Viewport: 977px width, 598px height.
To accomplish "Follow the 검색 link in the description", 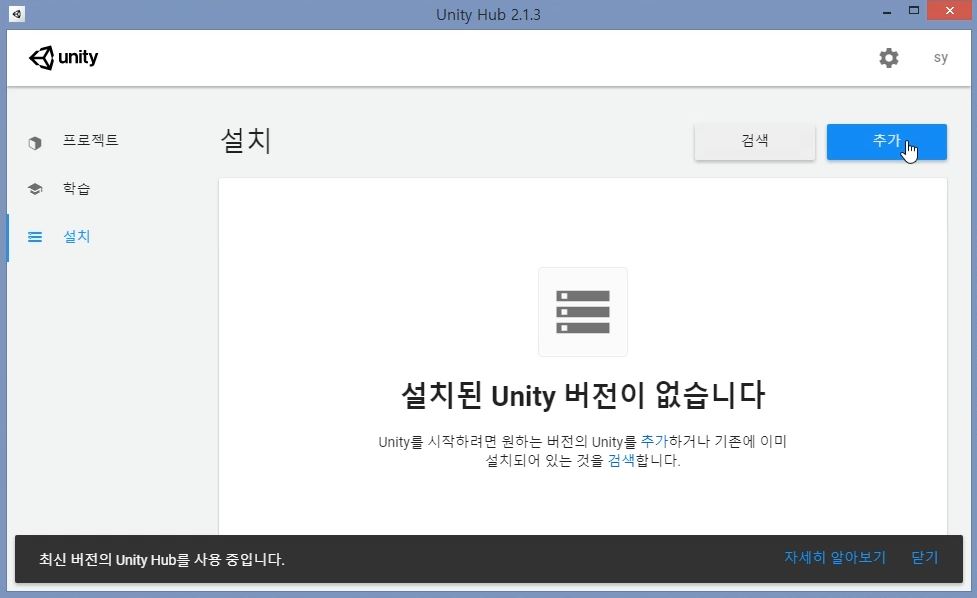I will click(x=621, y=460).
